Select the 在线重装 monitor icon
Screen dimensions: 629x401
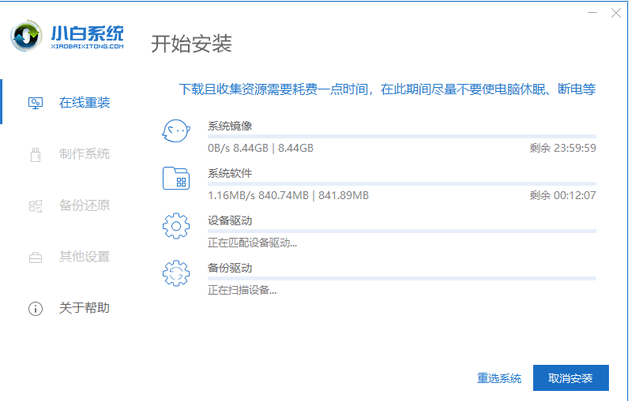[35, 103]
